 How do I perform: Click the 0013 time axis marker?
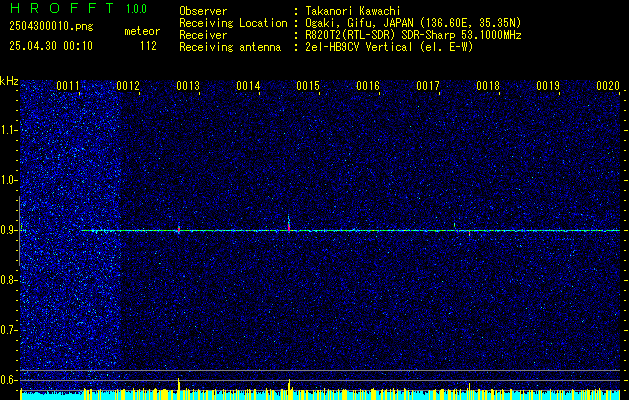click(188, 86)
